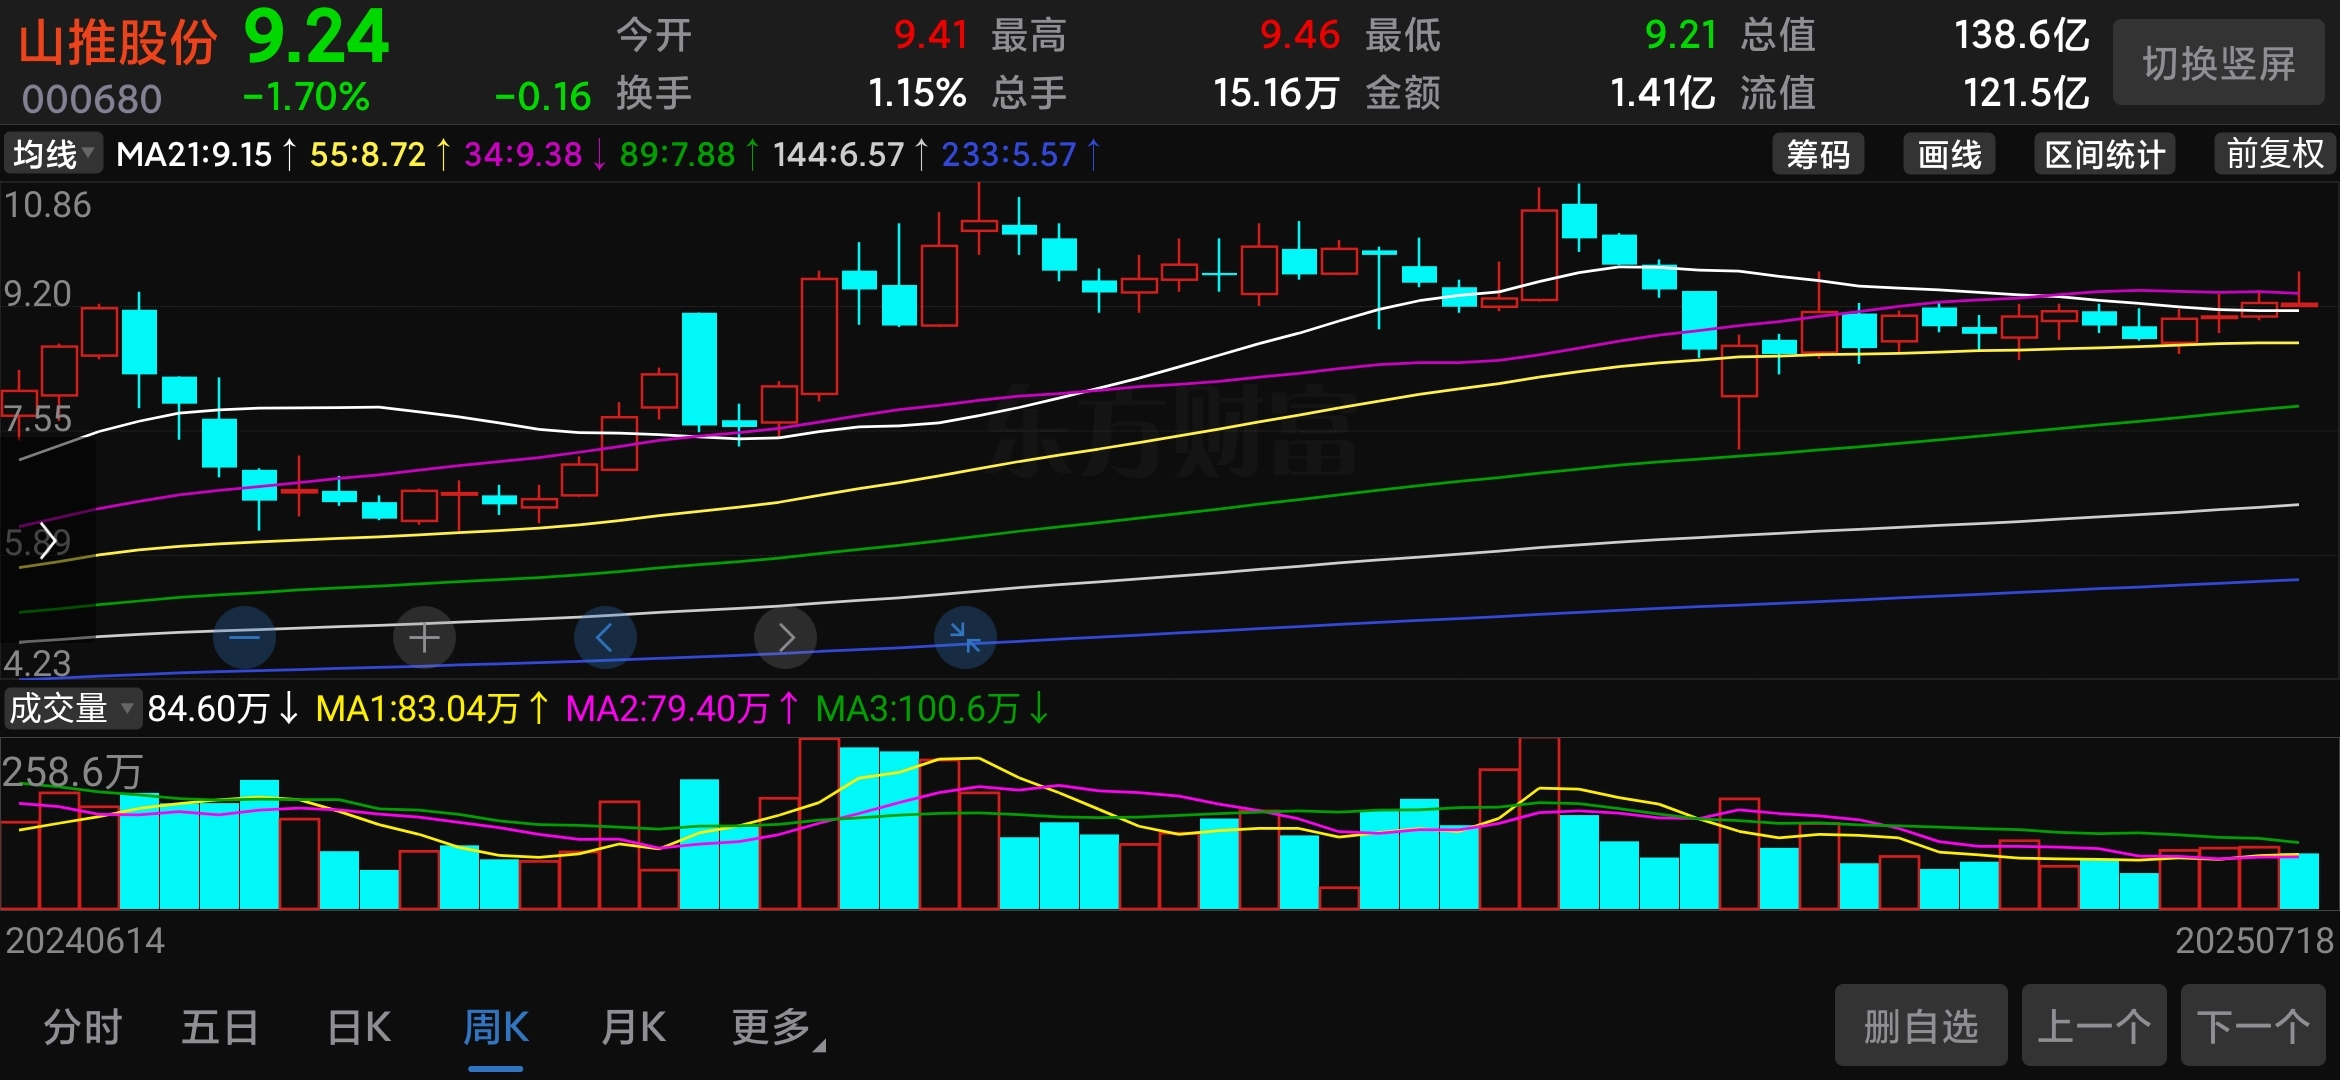Toggle 前复权 adjustment setting

[x=2275, y=154]
